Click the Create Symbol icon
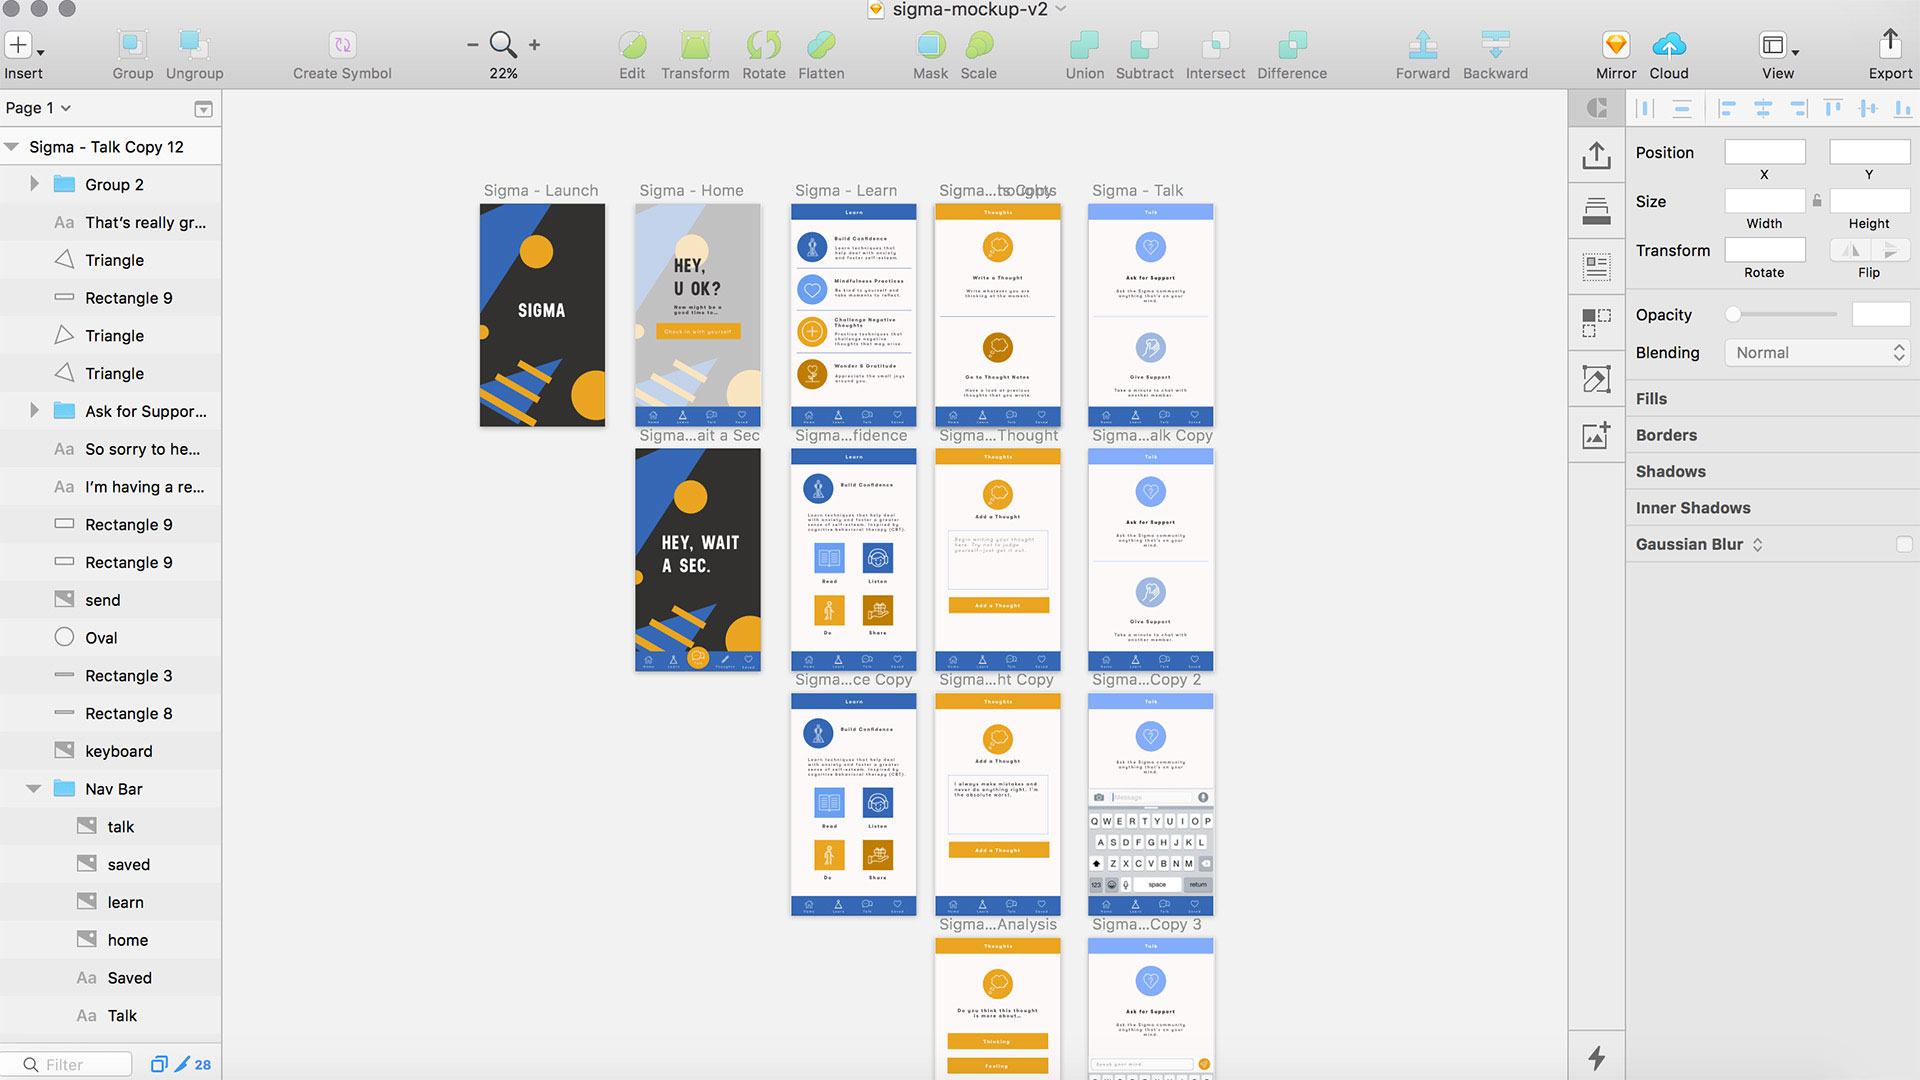Viewport: 1920px width, 1080px height. [x=342, y=45]
